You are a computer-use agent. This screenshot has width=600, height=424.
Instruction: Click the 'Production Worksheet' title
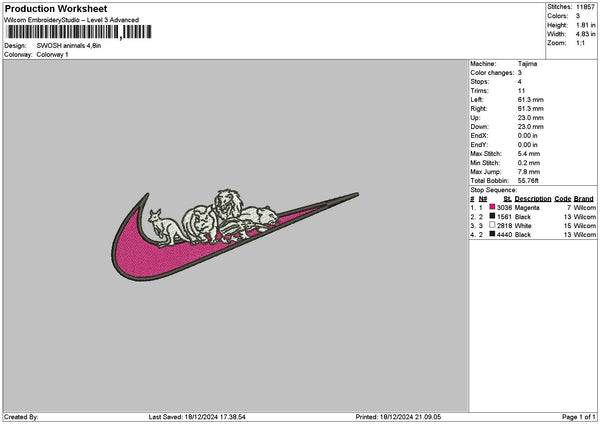56,8
